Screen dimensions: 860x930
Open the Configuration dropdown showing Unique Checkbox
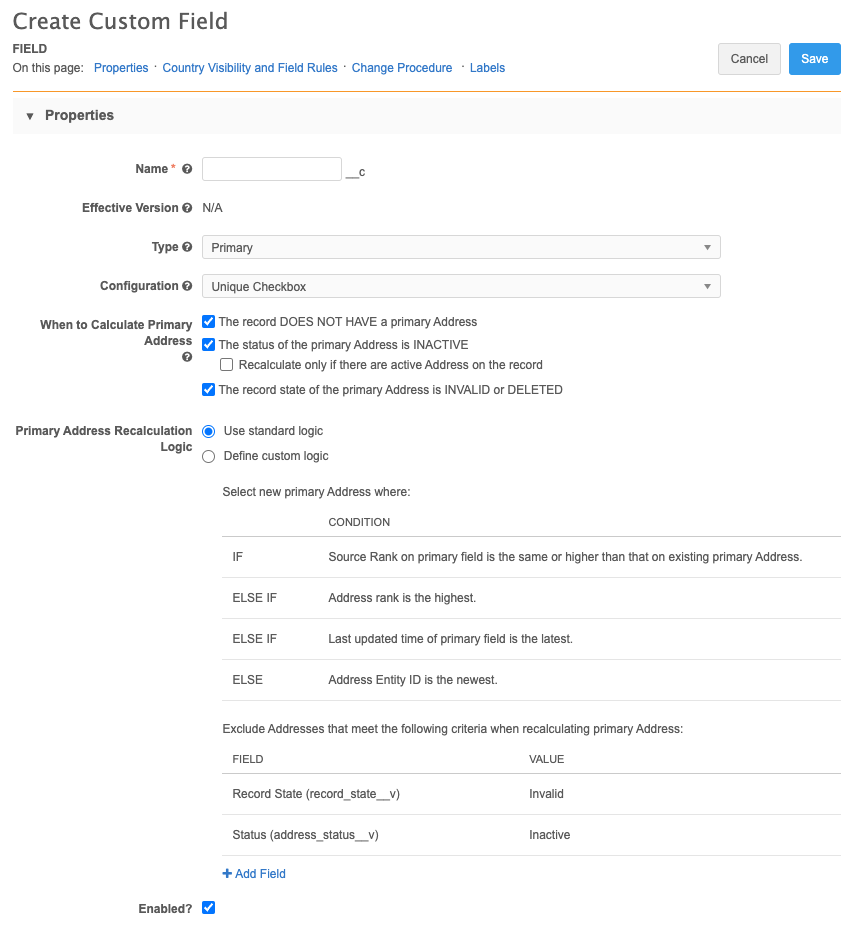[461, 286]
